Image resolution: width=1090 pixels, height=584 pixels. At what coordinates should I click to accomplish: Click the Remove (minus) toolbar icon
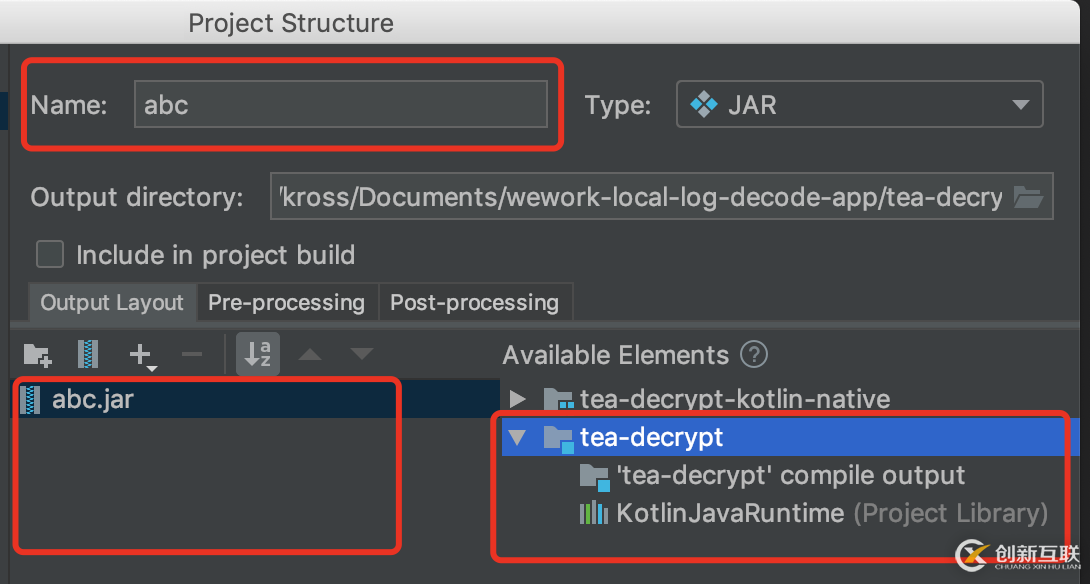coord(192,354)
